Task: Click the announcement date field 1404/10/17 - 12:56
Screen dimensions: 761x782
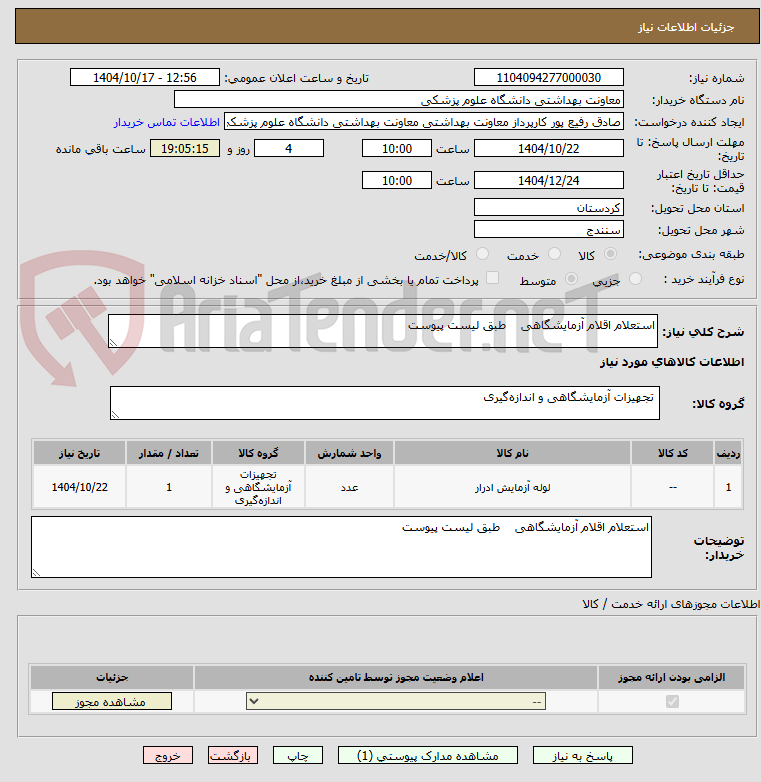Action: click(145, 78)
